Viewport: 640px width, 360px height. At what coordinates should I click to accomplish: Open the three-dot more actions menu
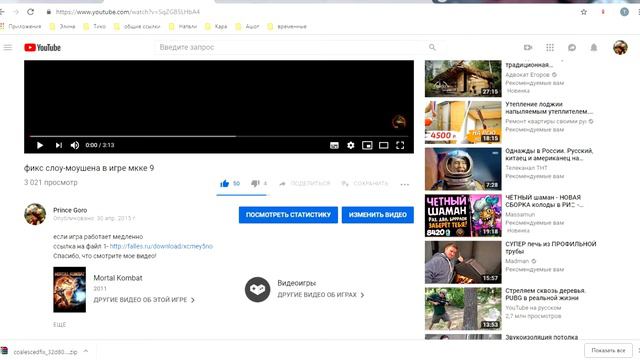[x=404, y=184]
